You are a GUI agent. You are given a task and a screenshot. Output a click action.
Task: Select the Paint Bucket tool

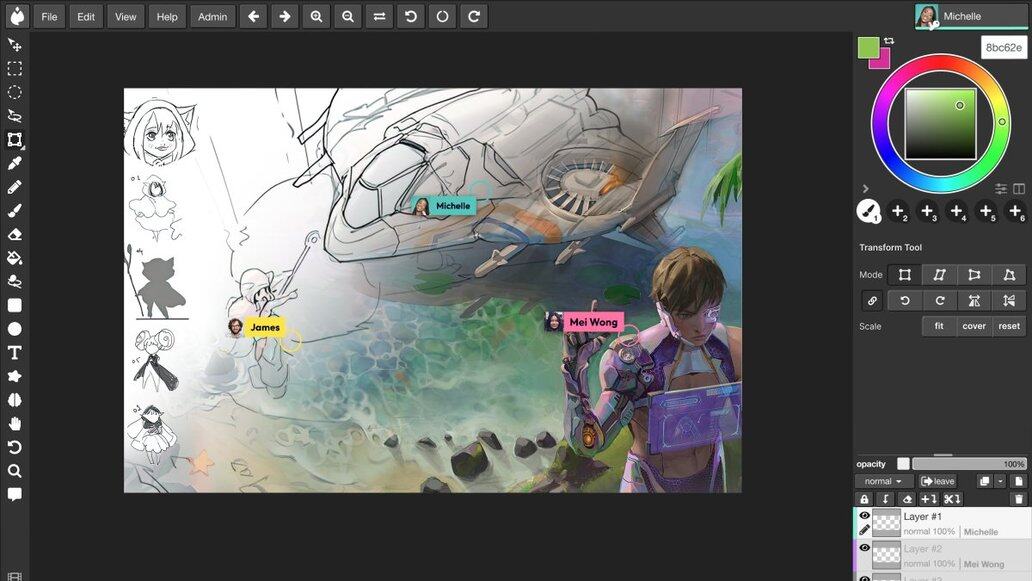(x=14, y=258)
